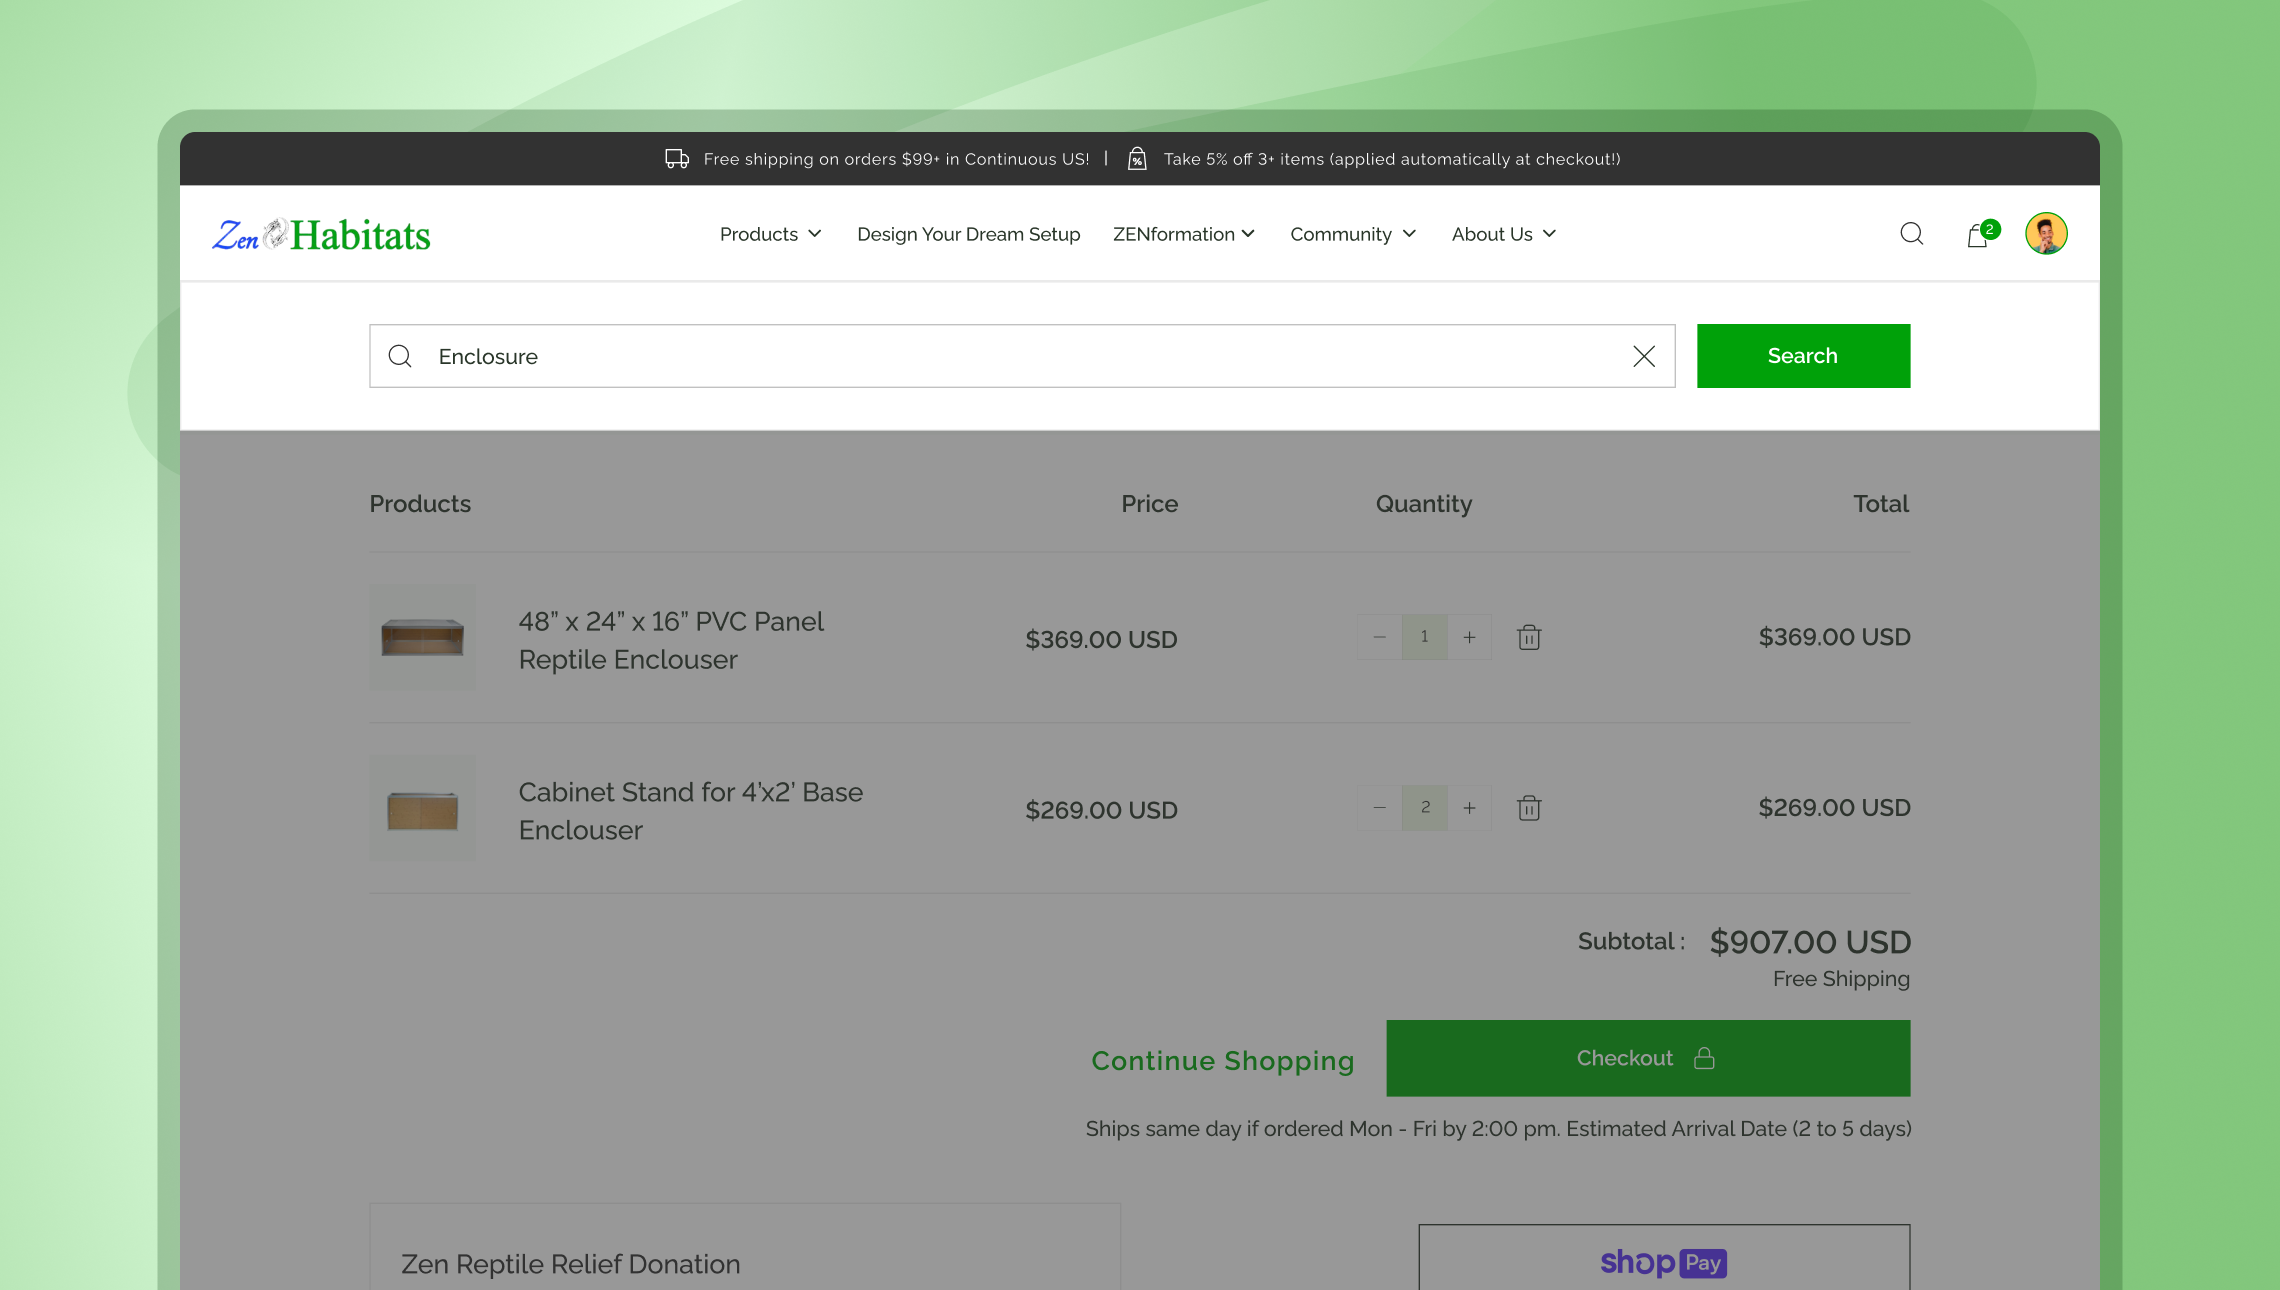The image size is (2280, 1290).
Task: Go to Design Your Dream Setup
Action: click(968, 234)
